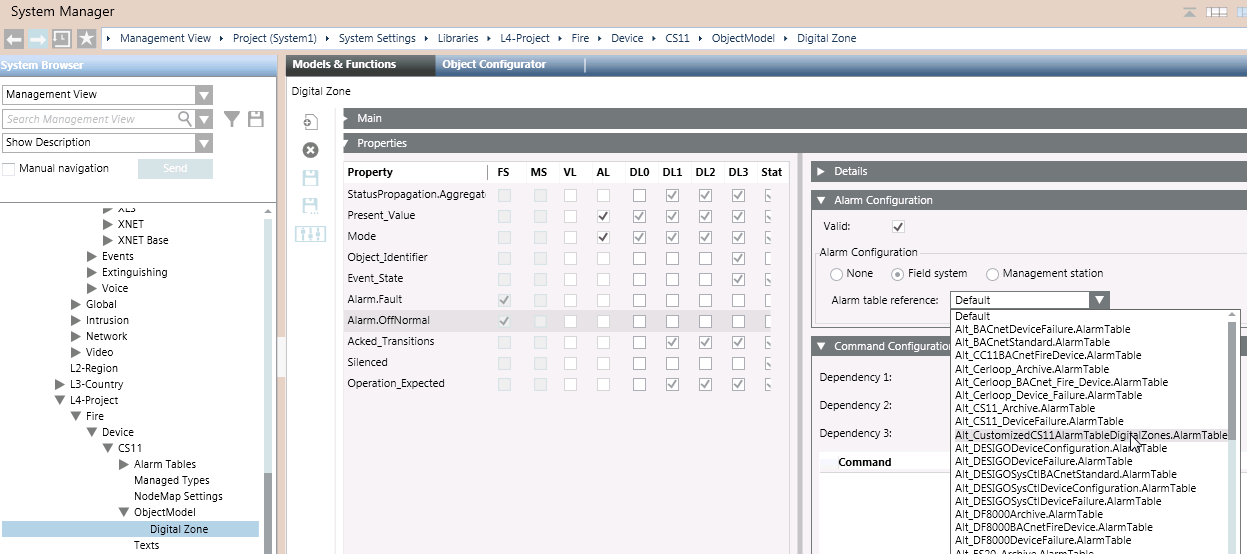Toggle the Valid checkbox in Alarm Configuration

[x=898, y=227]
